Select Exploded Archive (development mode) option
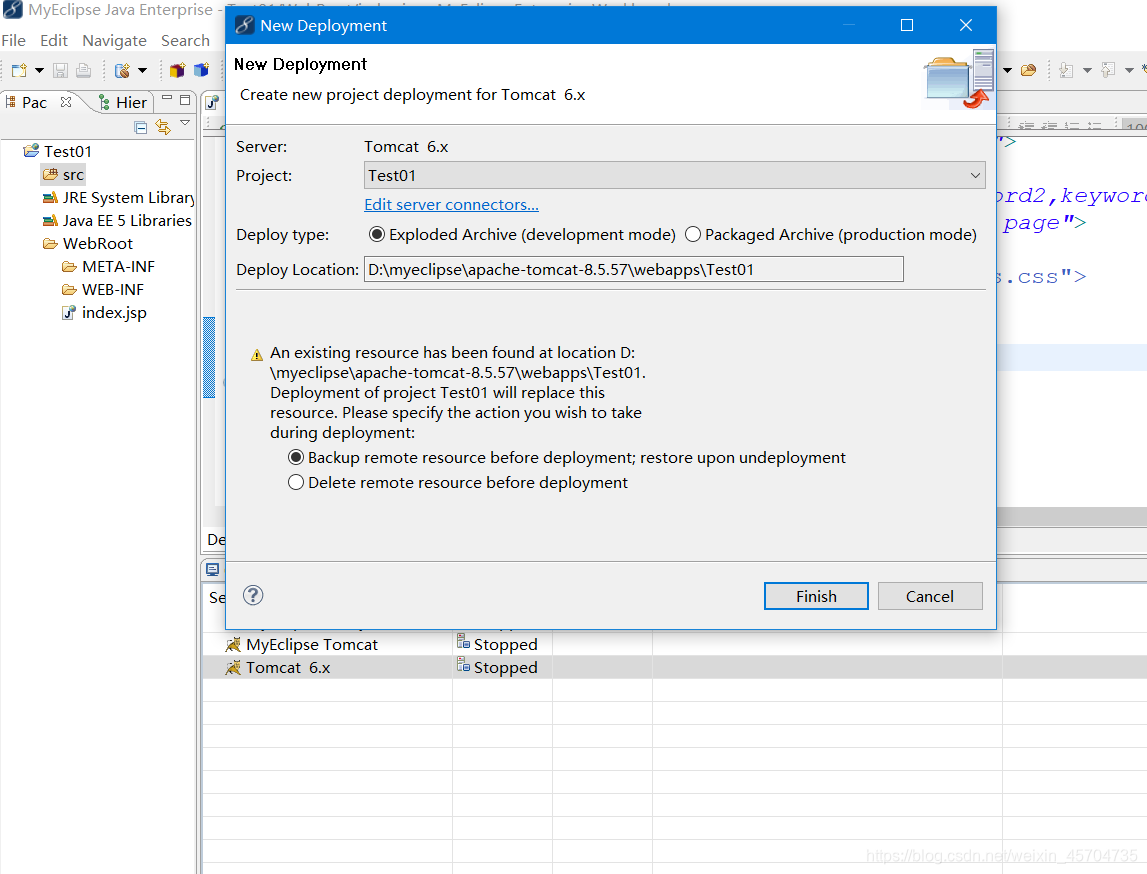 523,235
